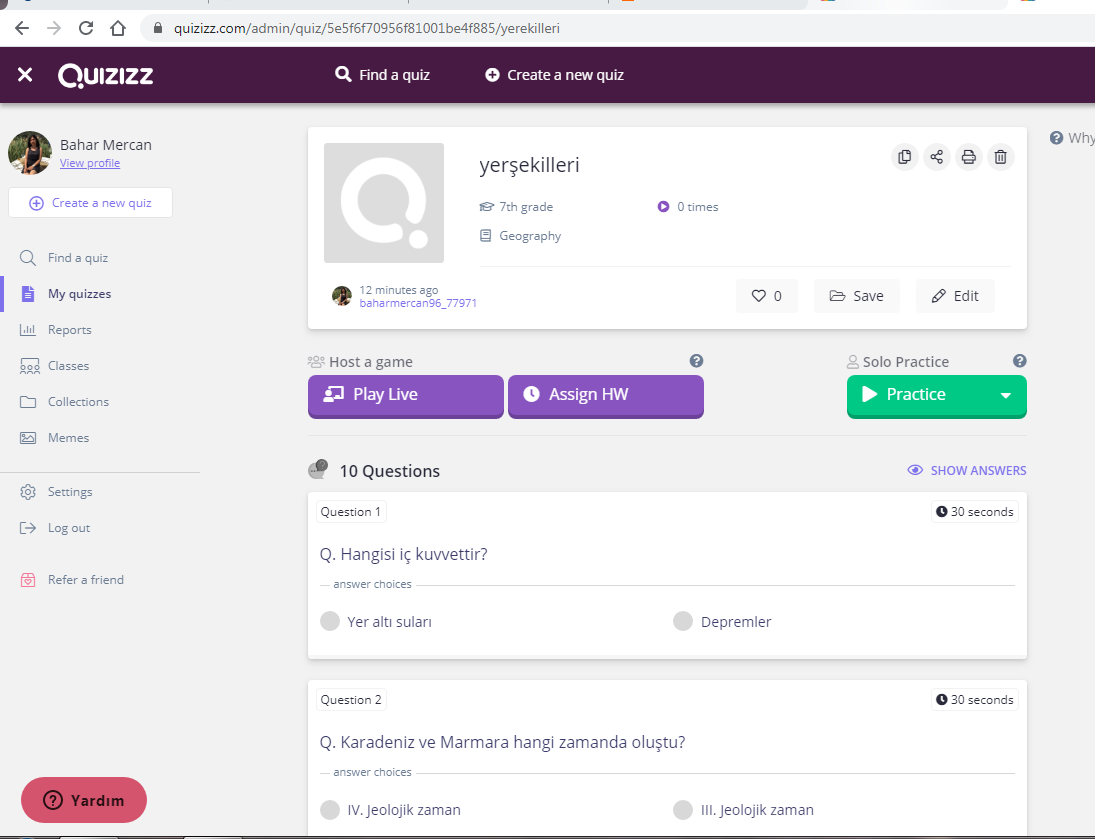Screen dimensions: 1095x839
Task: Open the View profile link
Action: 89,162
